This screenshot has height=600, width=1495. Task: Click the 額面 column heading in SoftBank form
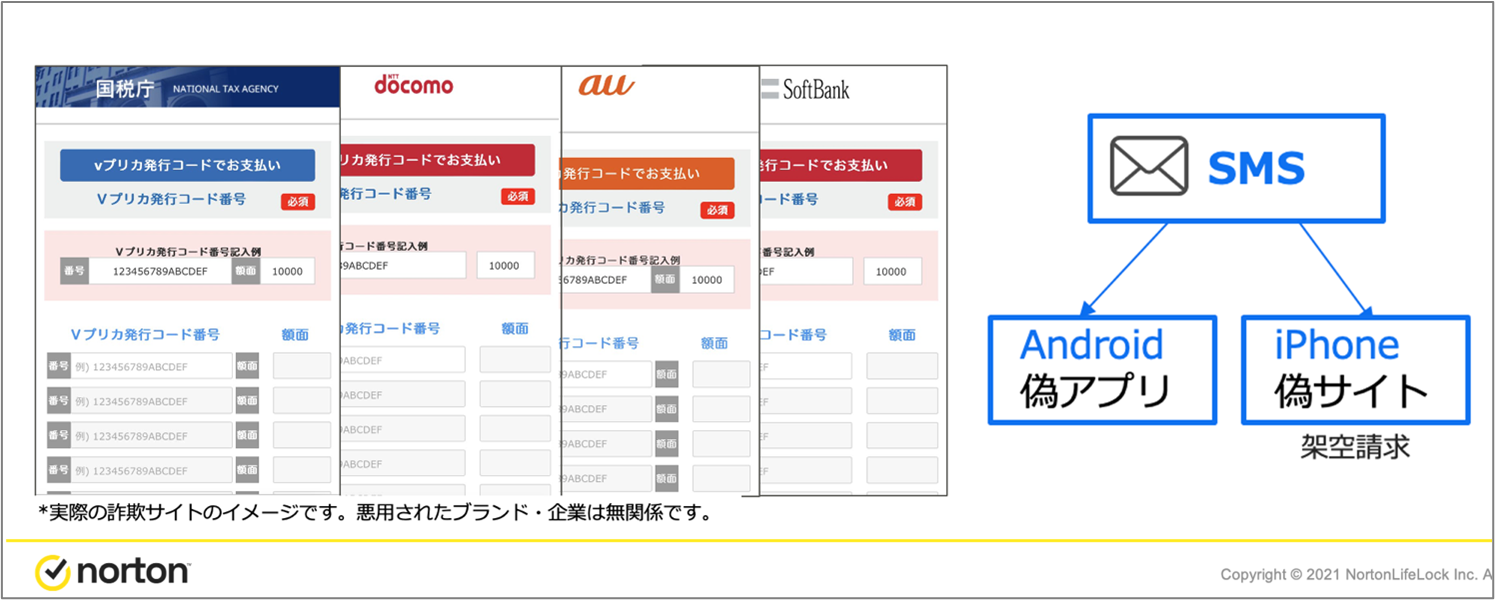[901, 335]
